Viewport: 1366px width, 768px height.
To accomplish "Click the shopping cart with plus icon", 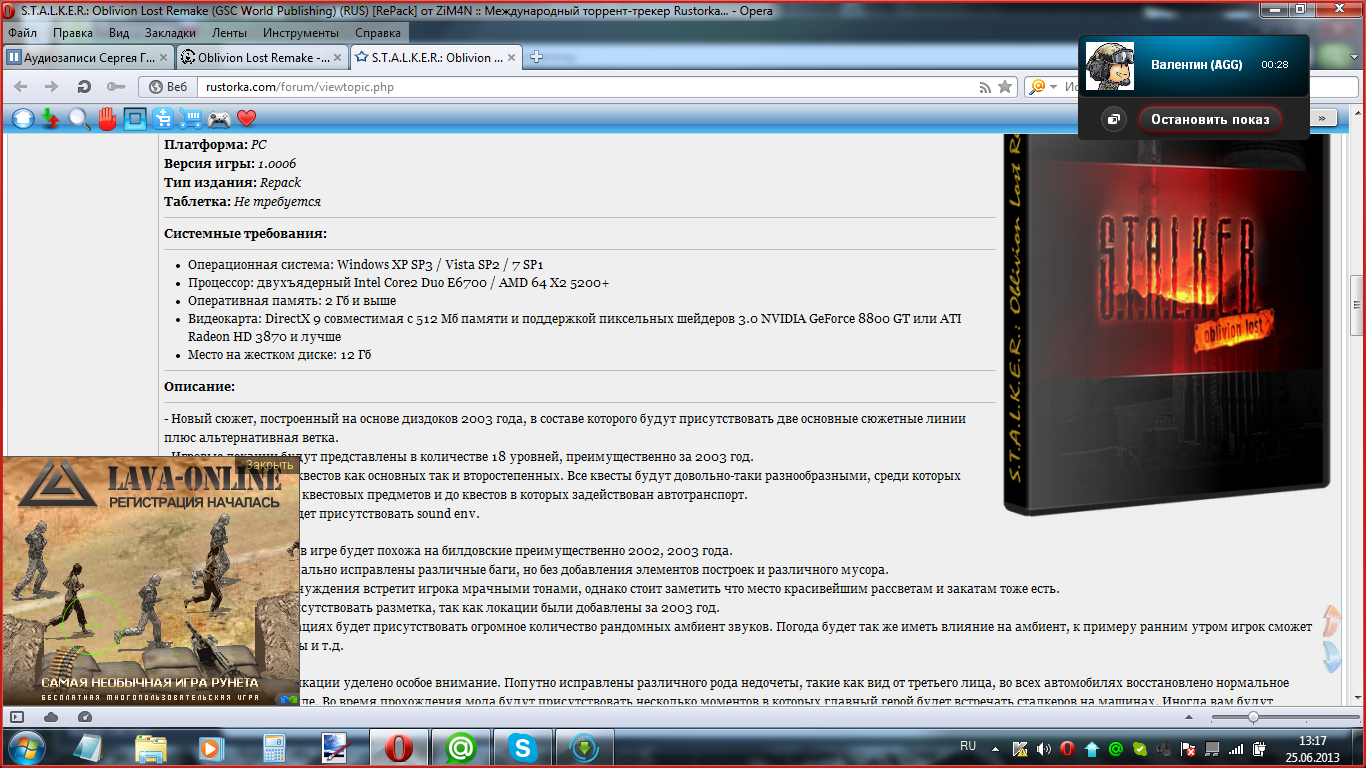I will [x=163, y=119].
